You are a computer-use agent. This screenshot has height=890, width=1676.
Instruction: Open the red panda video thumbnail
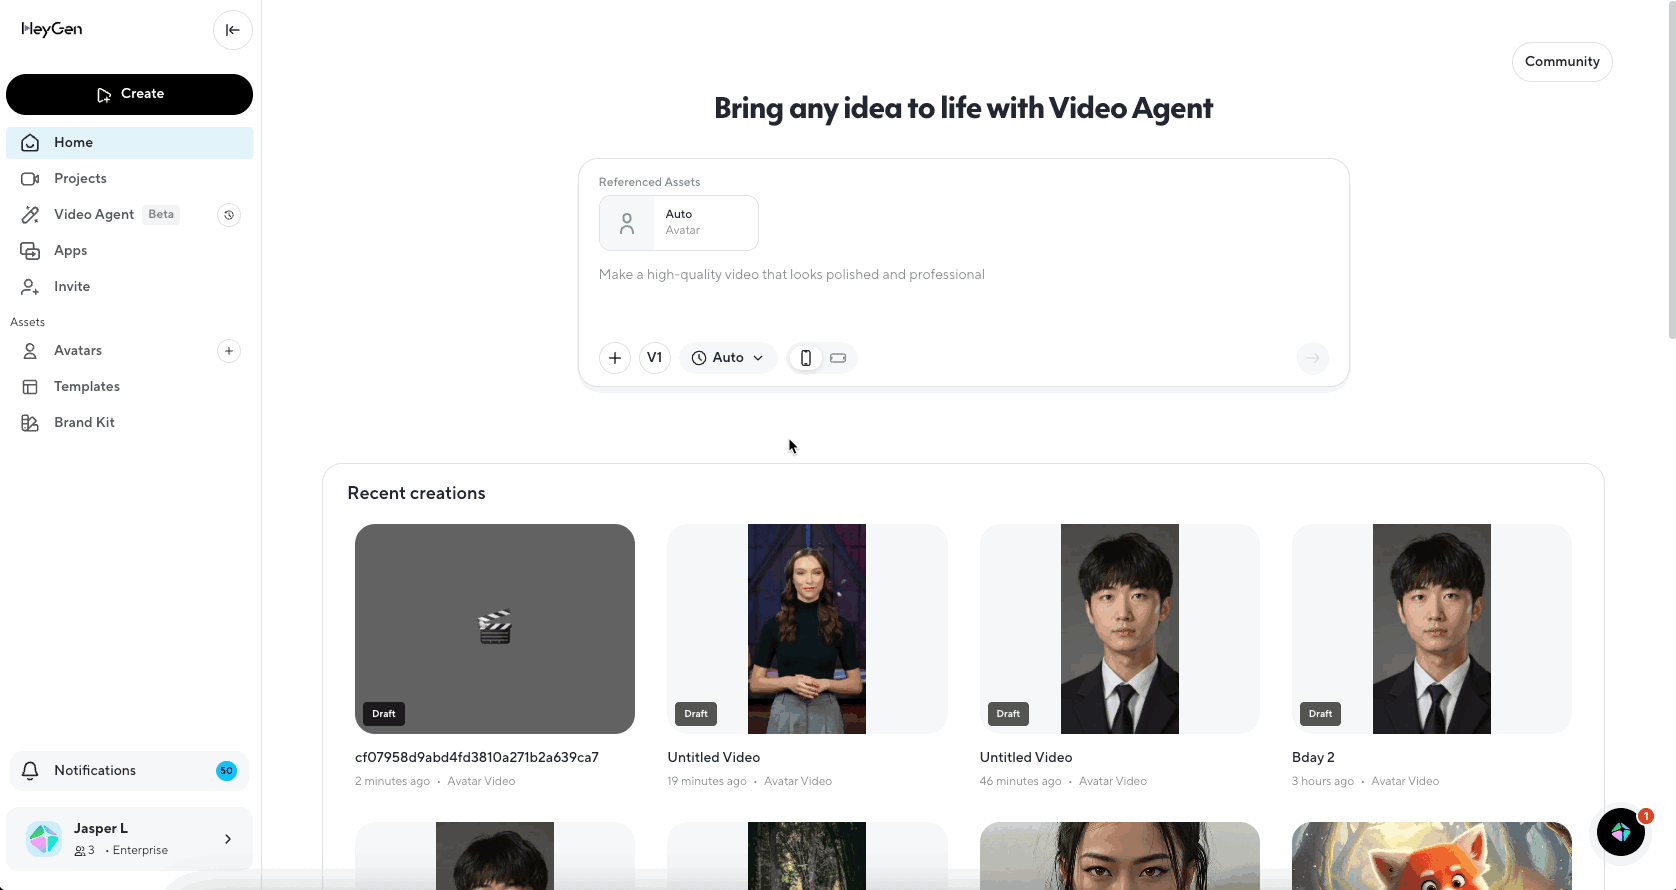1432,856
